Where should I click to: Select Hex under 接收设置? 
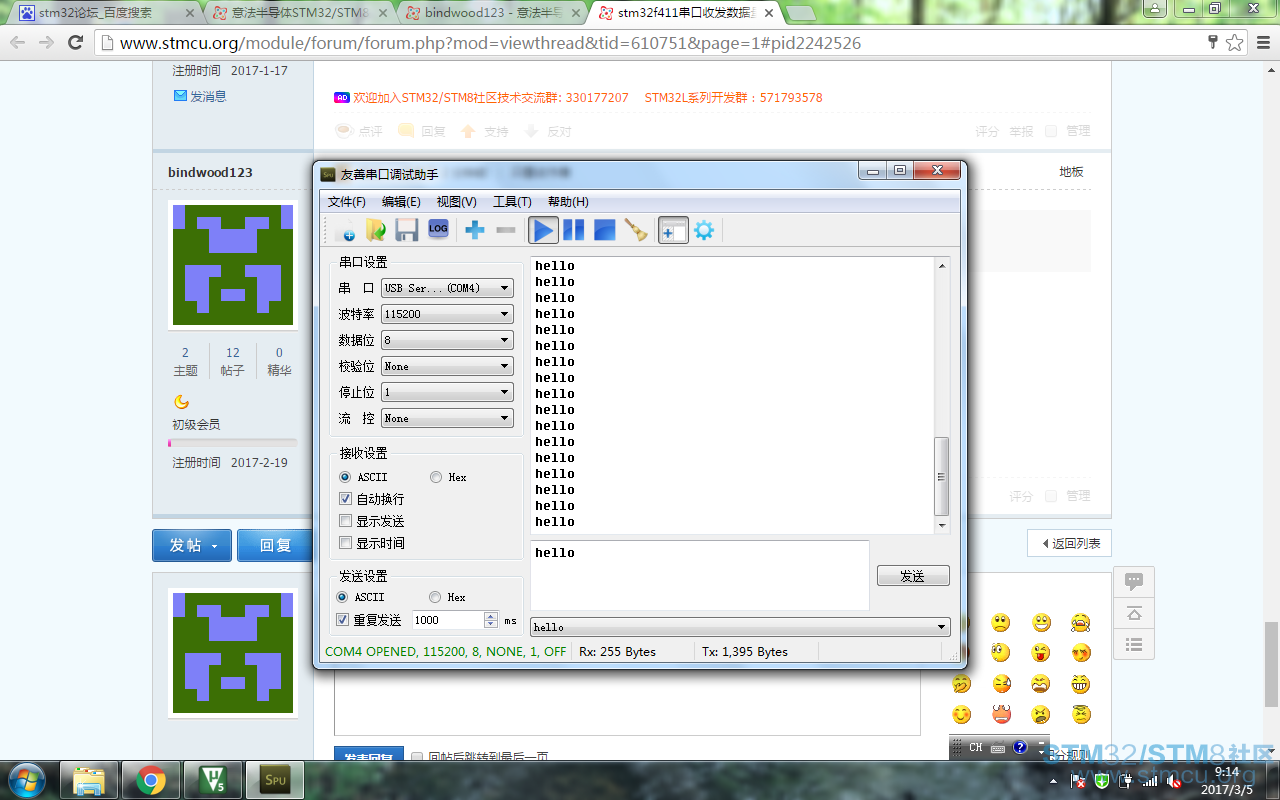pyautogui.click(x=436, y=477)
